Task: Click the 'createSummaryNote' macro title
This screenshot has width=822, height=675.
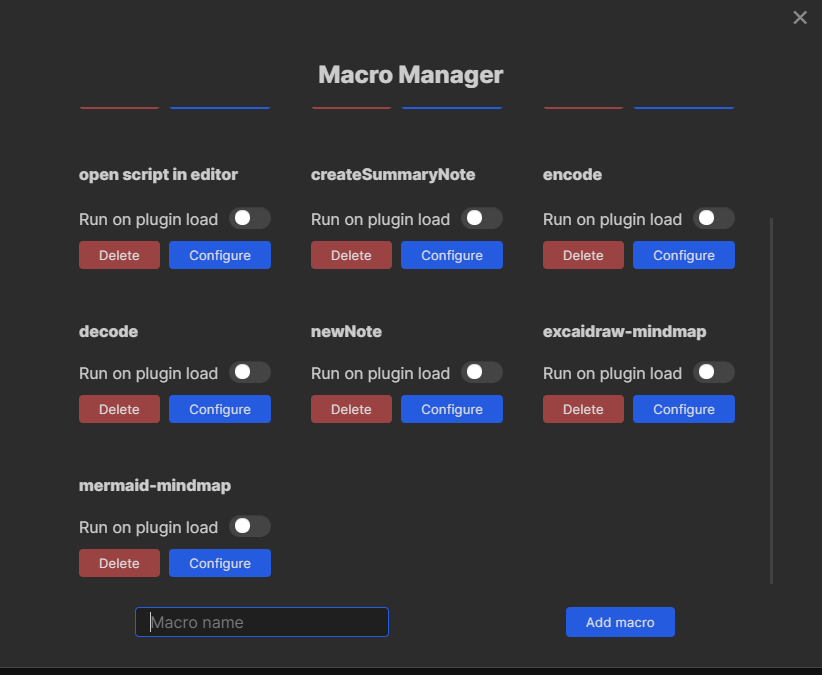Action: click(x=393, y=175)
